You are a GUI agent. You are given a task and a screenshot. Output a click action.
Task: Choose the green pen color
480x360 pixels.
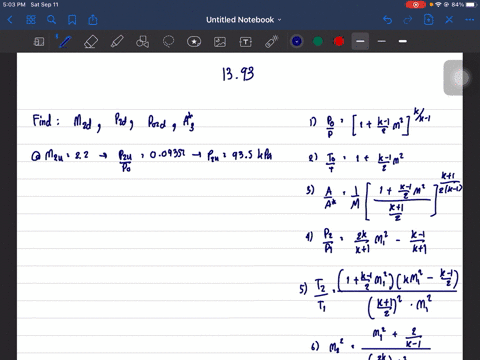pos(318,41)
